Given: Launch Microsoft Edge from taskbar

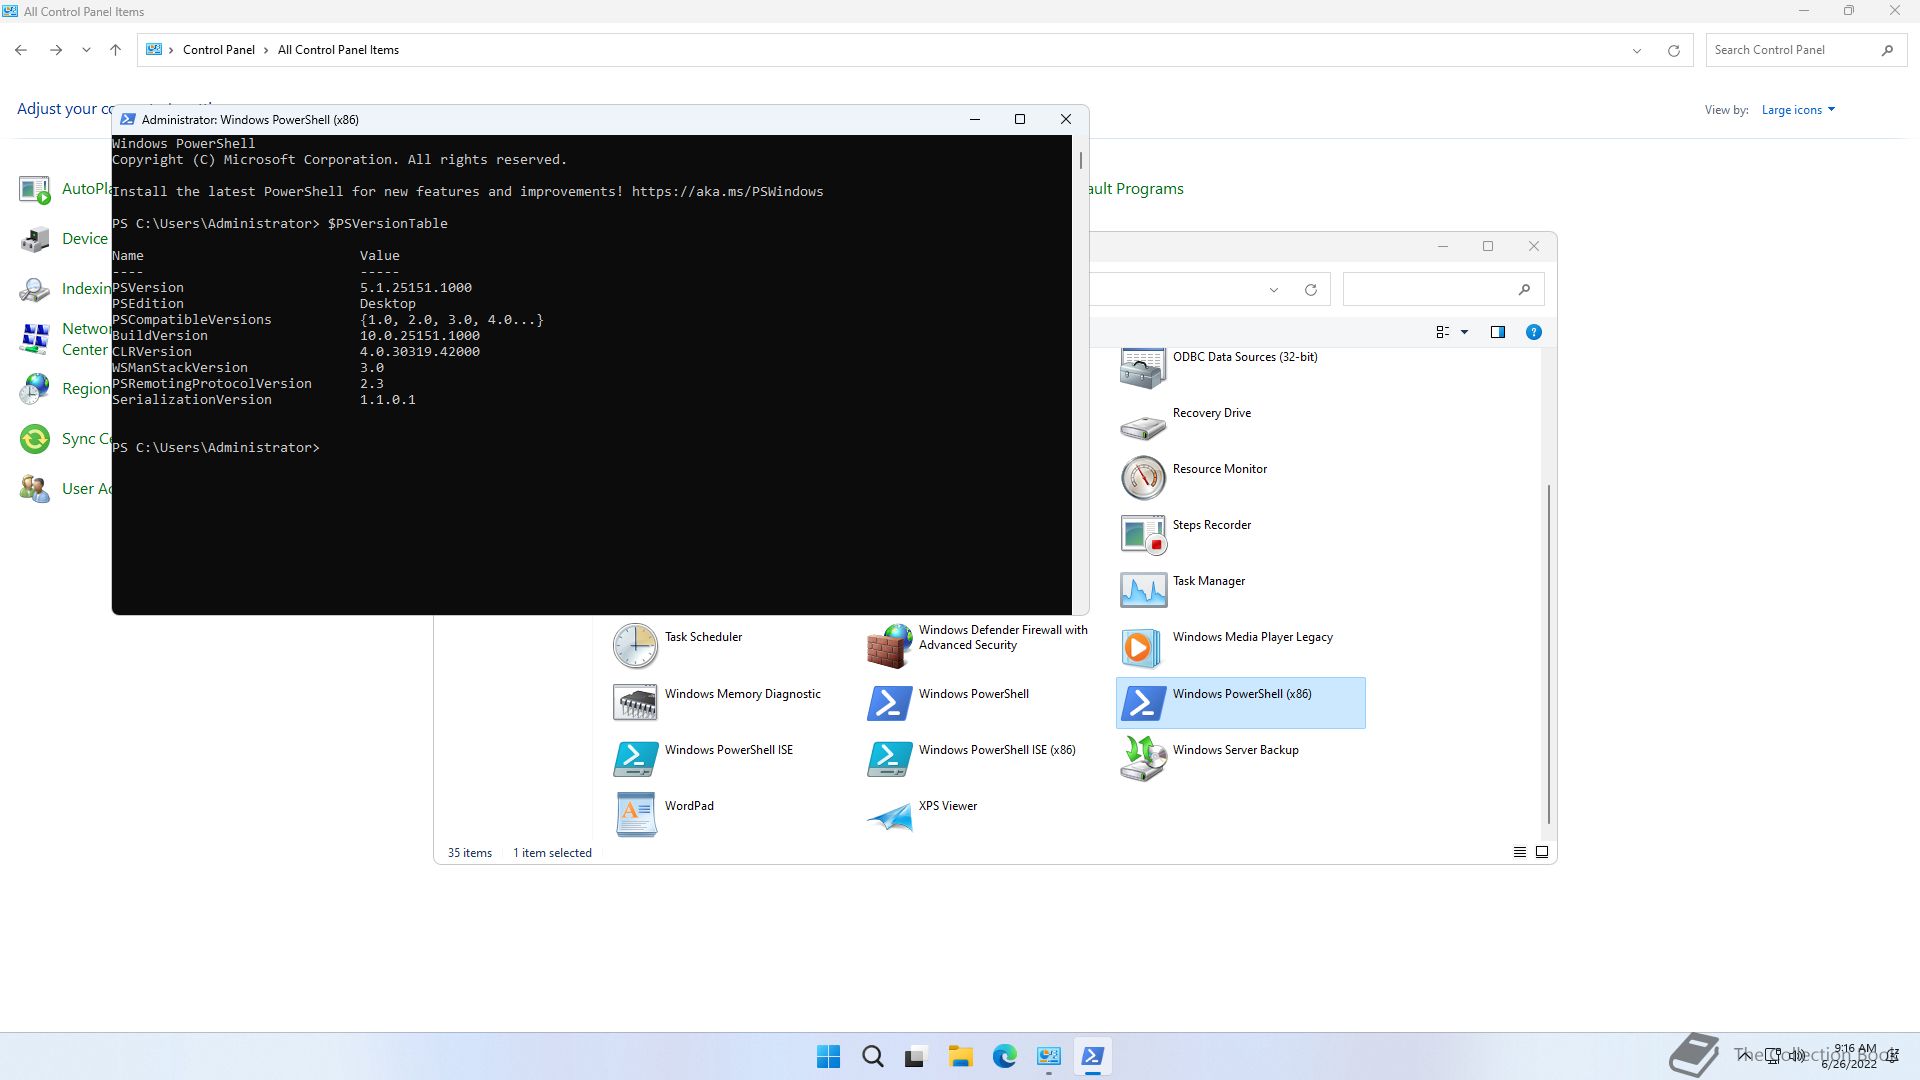Looking at the screenshot, I should click(1004, 1056).
